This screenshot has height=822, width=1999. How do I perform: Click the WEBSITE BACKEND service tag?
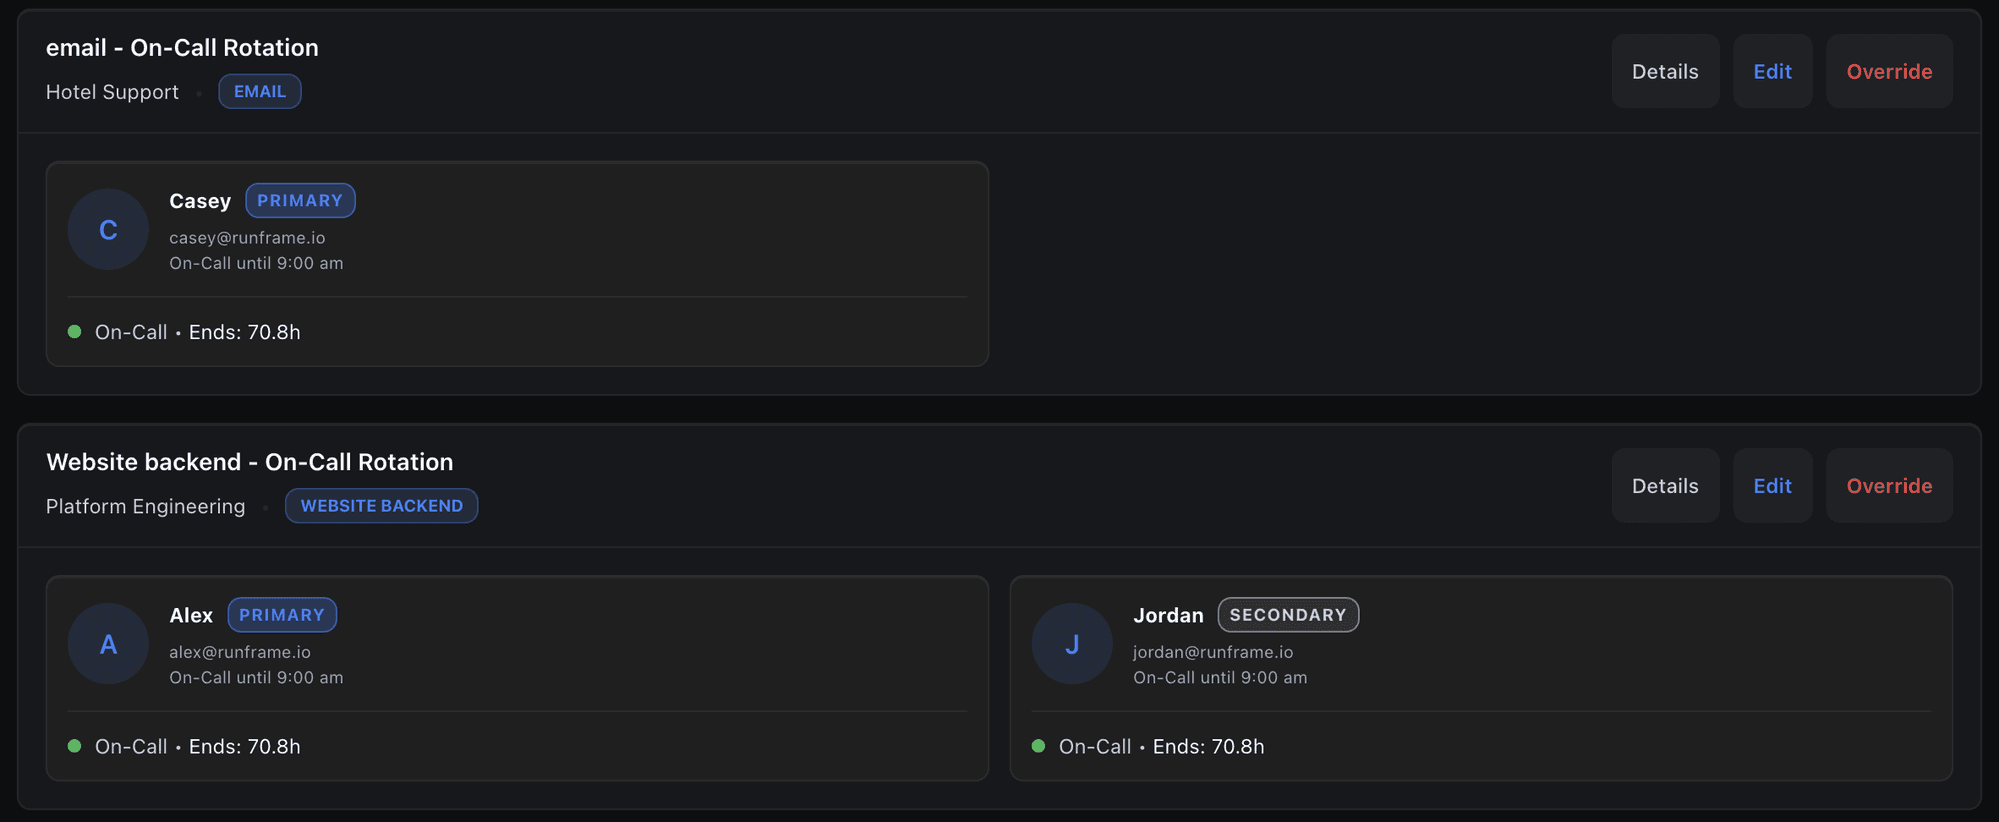[381, 506]
